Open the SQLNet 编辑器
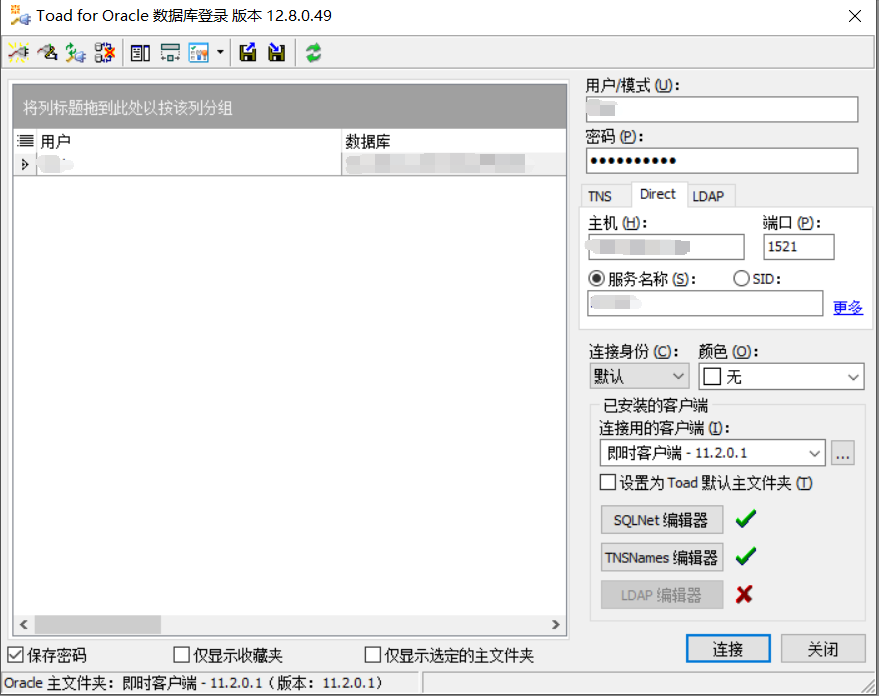The height and width of the screenshot is (696, 879). click(x=662, y=519)
